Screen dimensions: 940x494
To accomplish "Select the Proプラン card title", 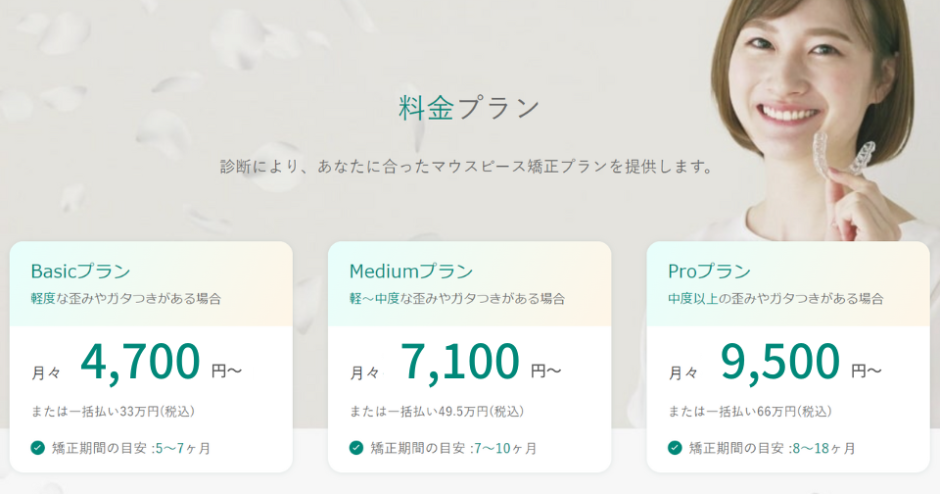I will [x=709, y=272].
